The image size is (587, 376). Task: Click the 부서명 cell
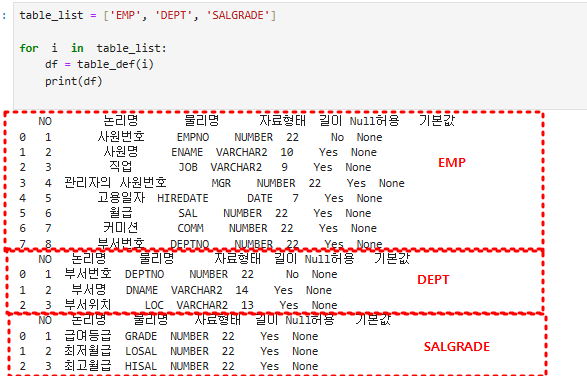(89, 289)
